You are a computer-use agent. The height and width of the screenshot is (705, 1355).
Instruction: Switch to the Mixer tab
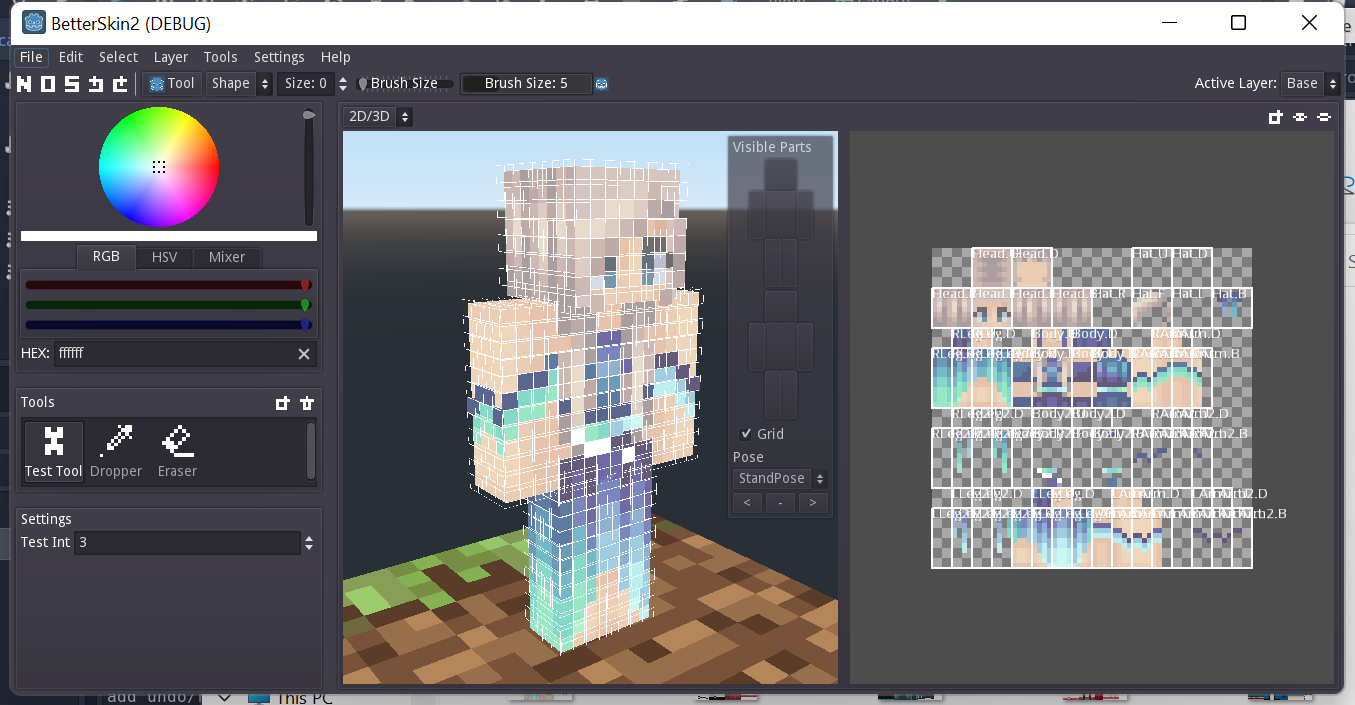tap(227, 257)
